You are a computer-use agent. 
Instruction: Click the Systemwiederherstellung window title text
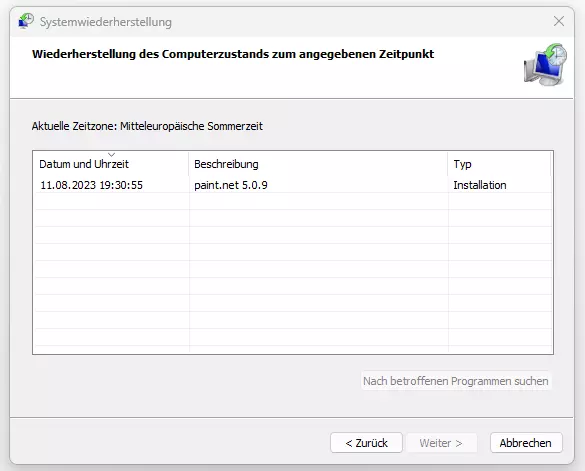pos(106,22)
